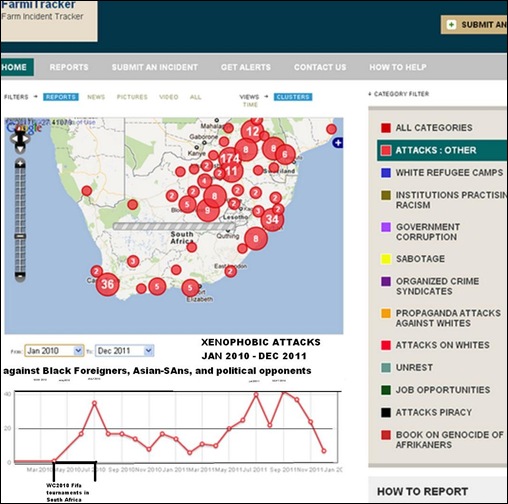Open the To date dropdown Dec 2011

point(124,351)
